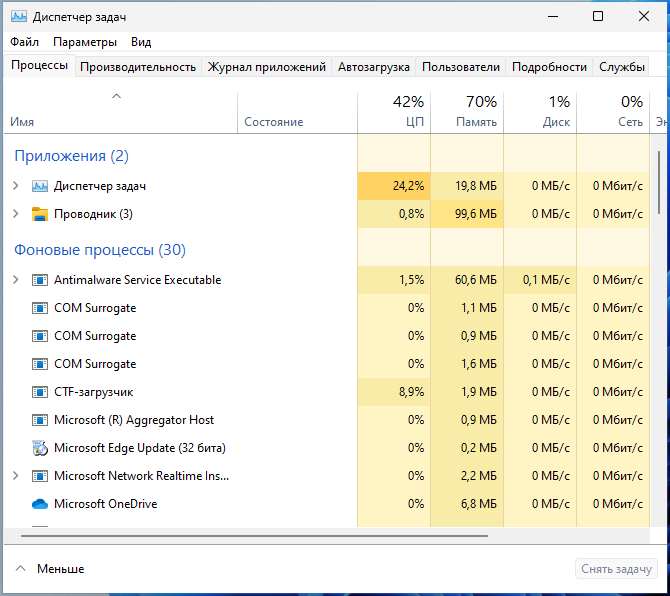The image size is (670, 596).
Task: Click the Microsoft Network Realtime Ins... icon
Action: pos(40,476)
